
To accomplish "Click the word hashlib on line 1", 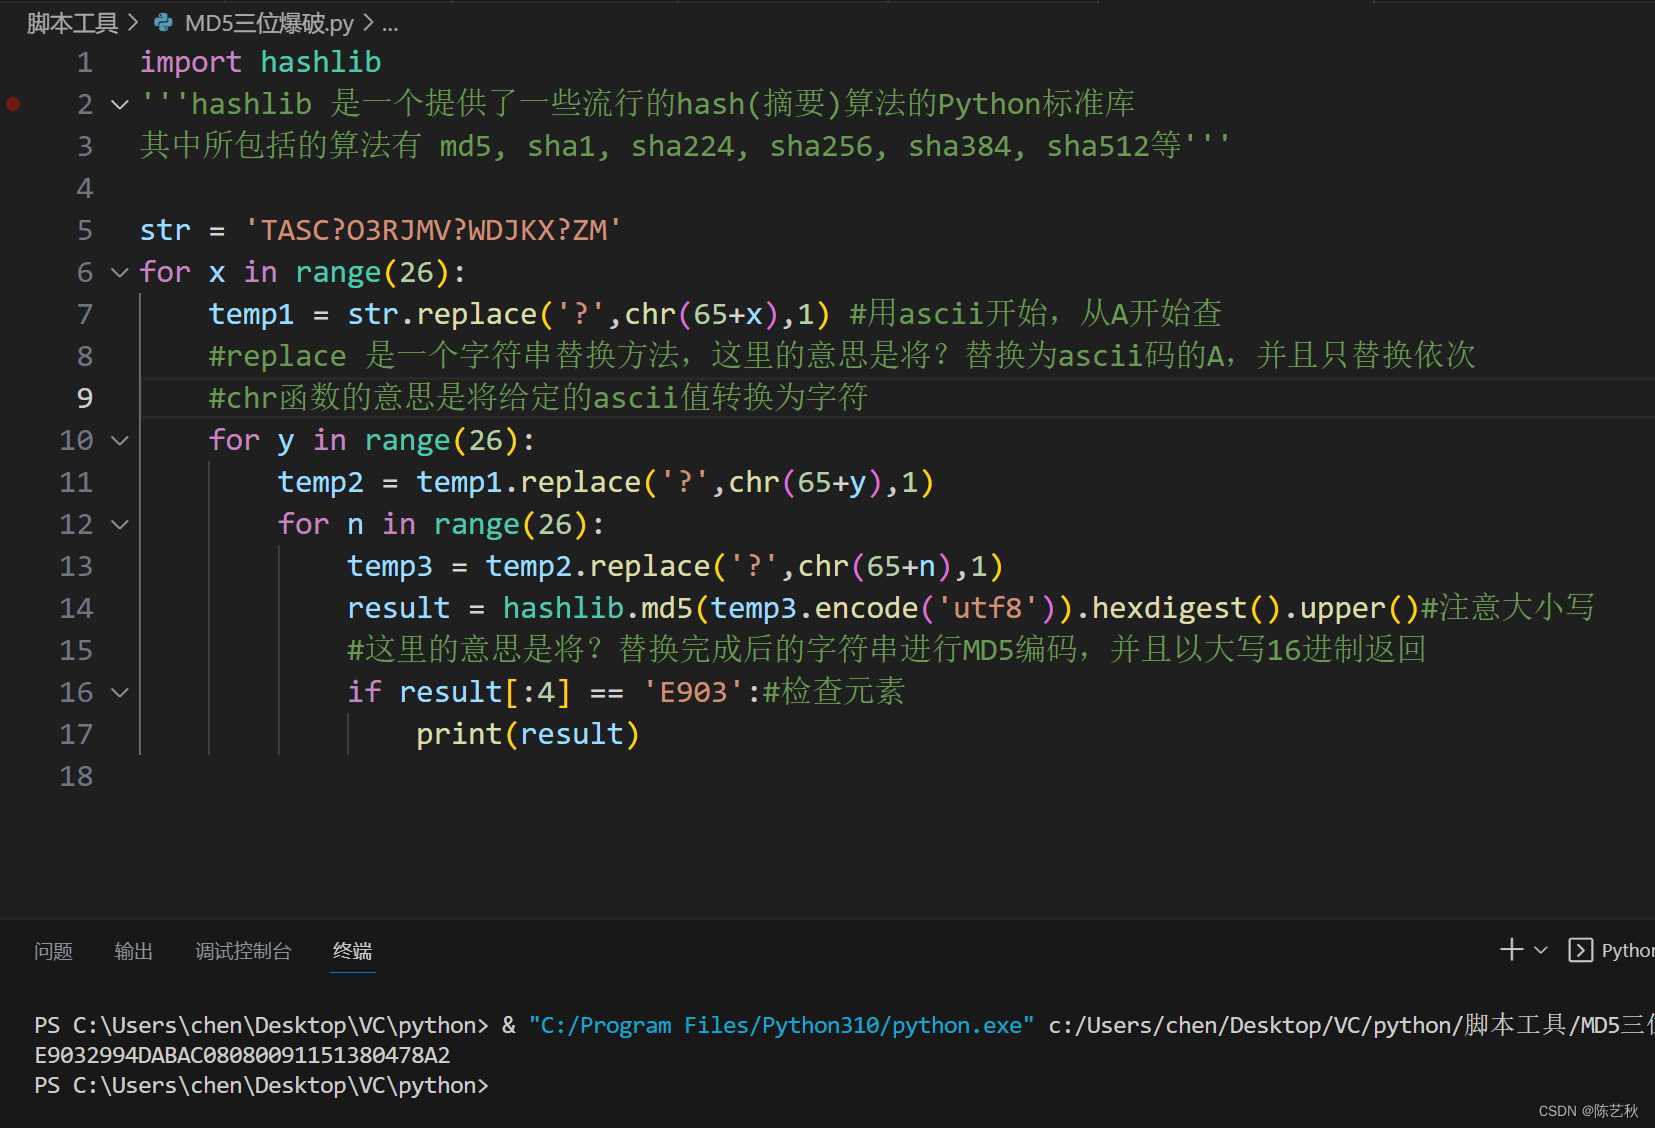I will 321,62.
